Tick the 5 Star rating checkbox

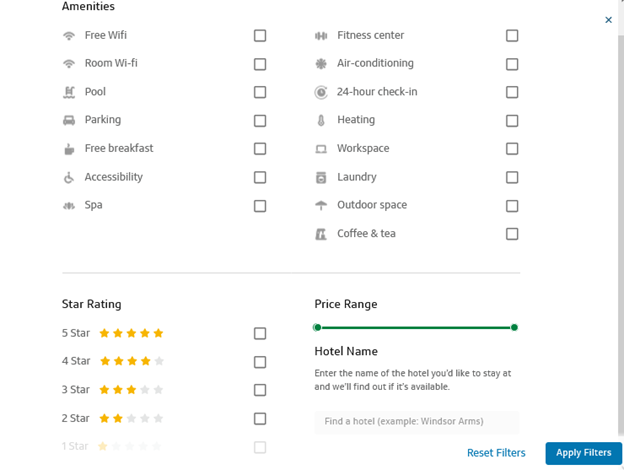coord(260,333)
